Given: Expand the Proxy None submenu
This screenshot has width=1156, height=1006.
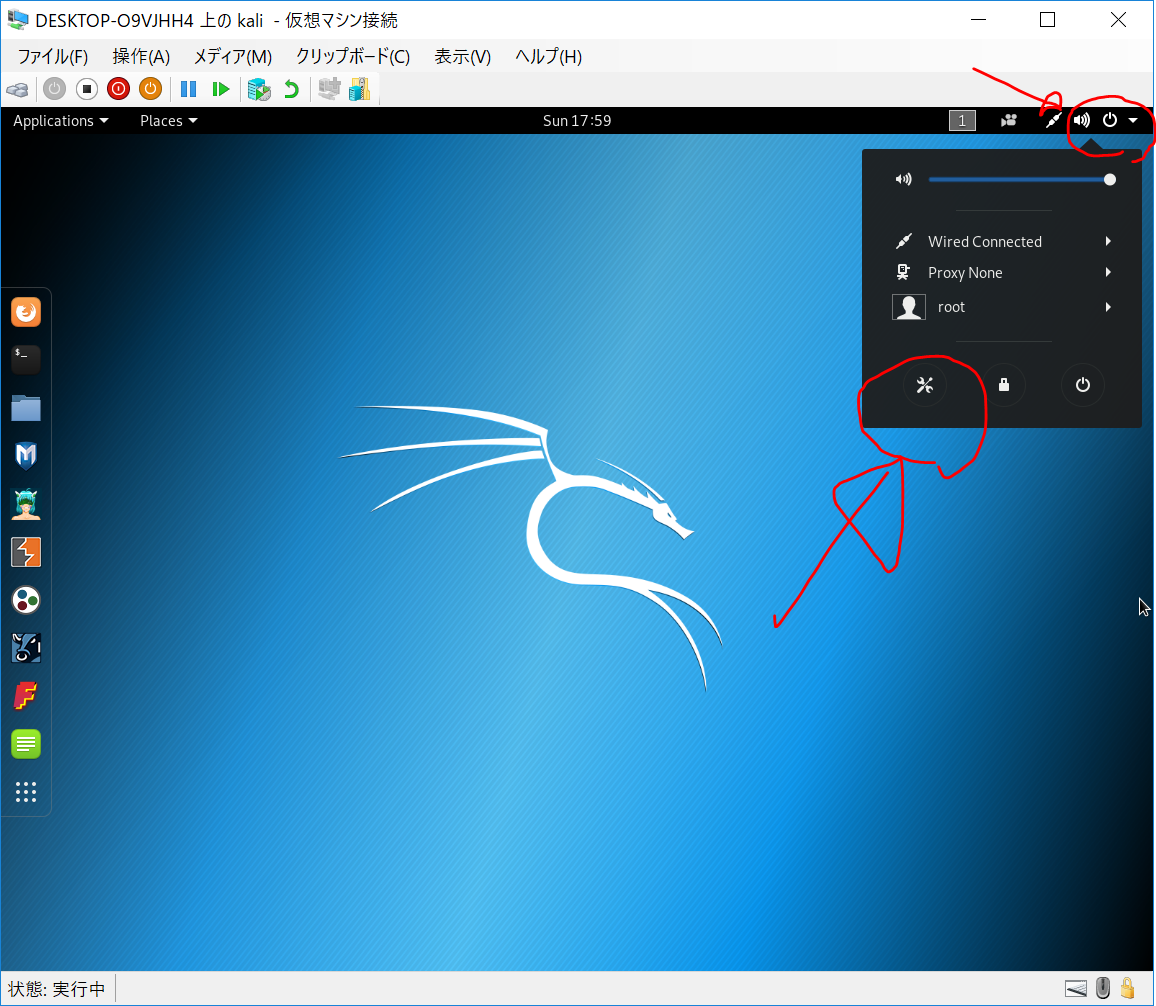Looking at the screenshot, I should (x=1108, y=272).
